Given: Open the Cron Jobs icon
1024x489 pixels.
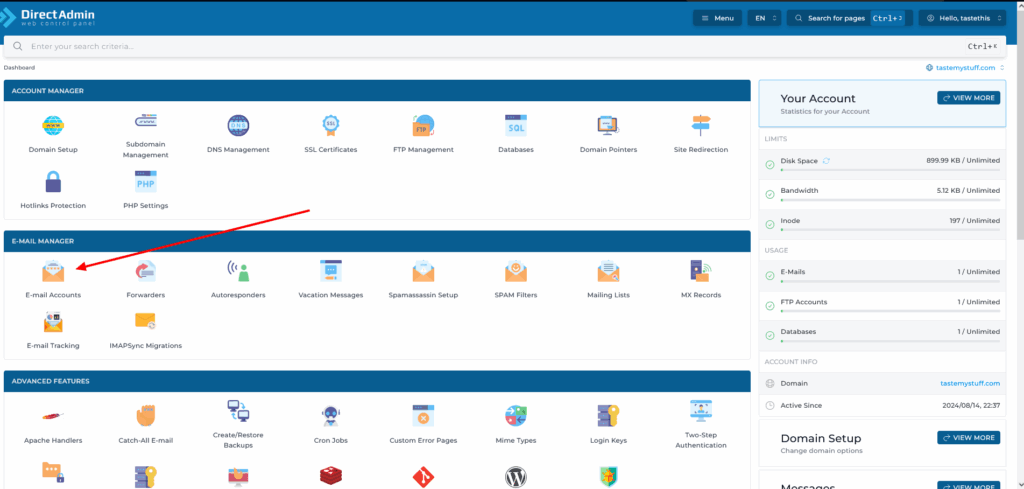Looking at the screenshot, I should click(x=331, y=416).
